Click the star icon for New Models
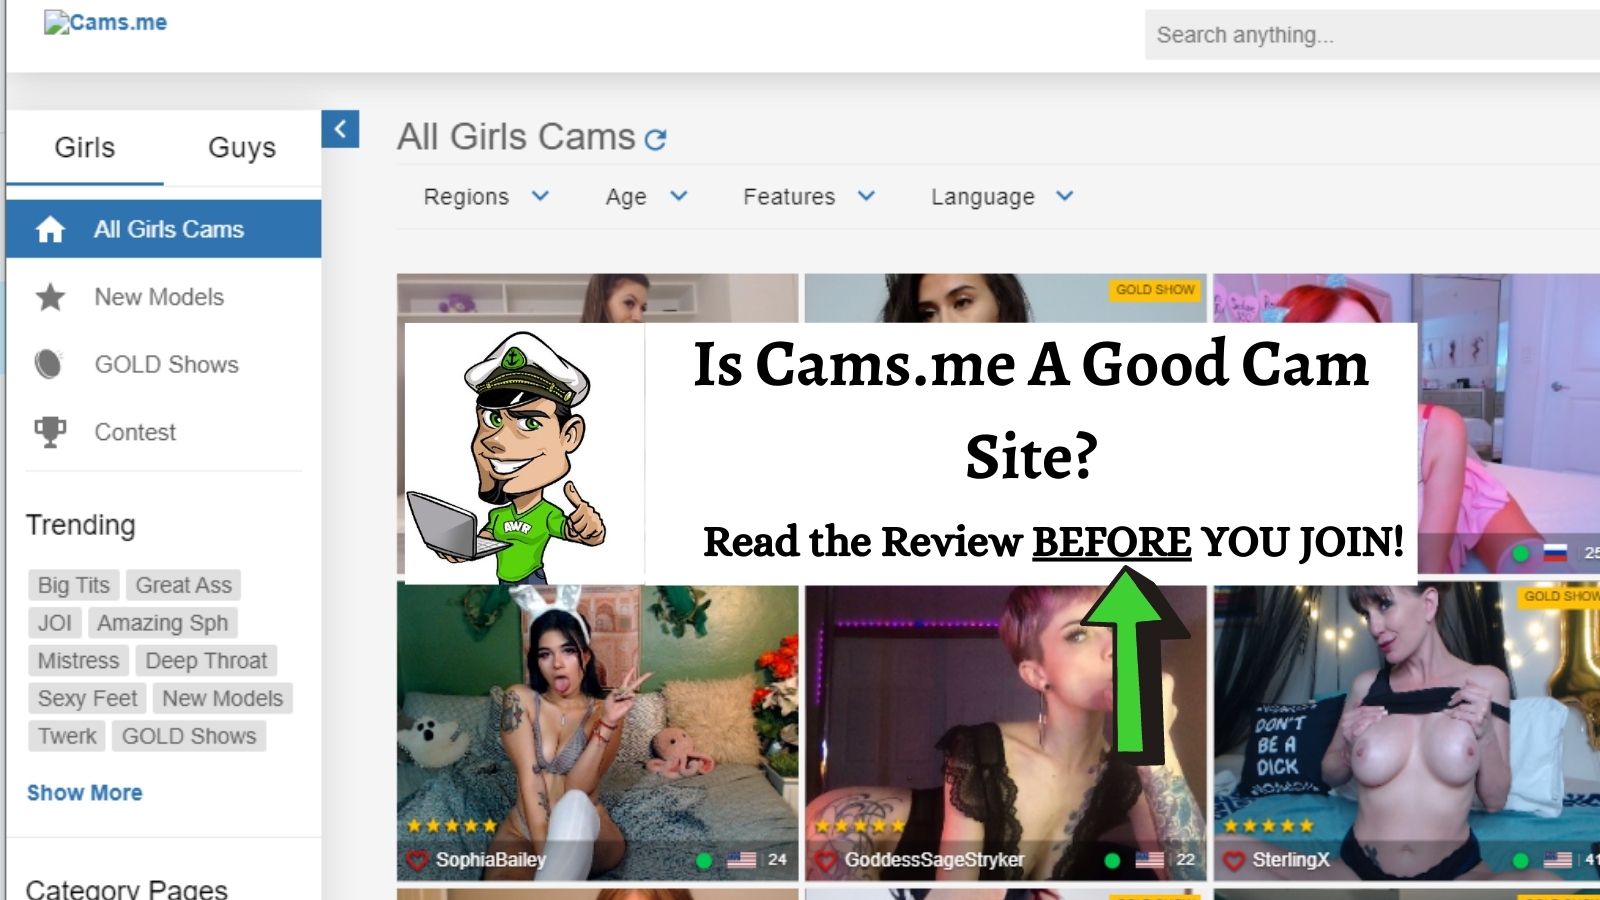This screenshot has height=900, width=1600. [x=50, y=297]
